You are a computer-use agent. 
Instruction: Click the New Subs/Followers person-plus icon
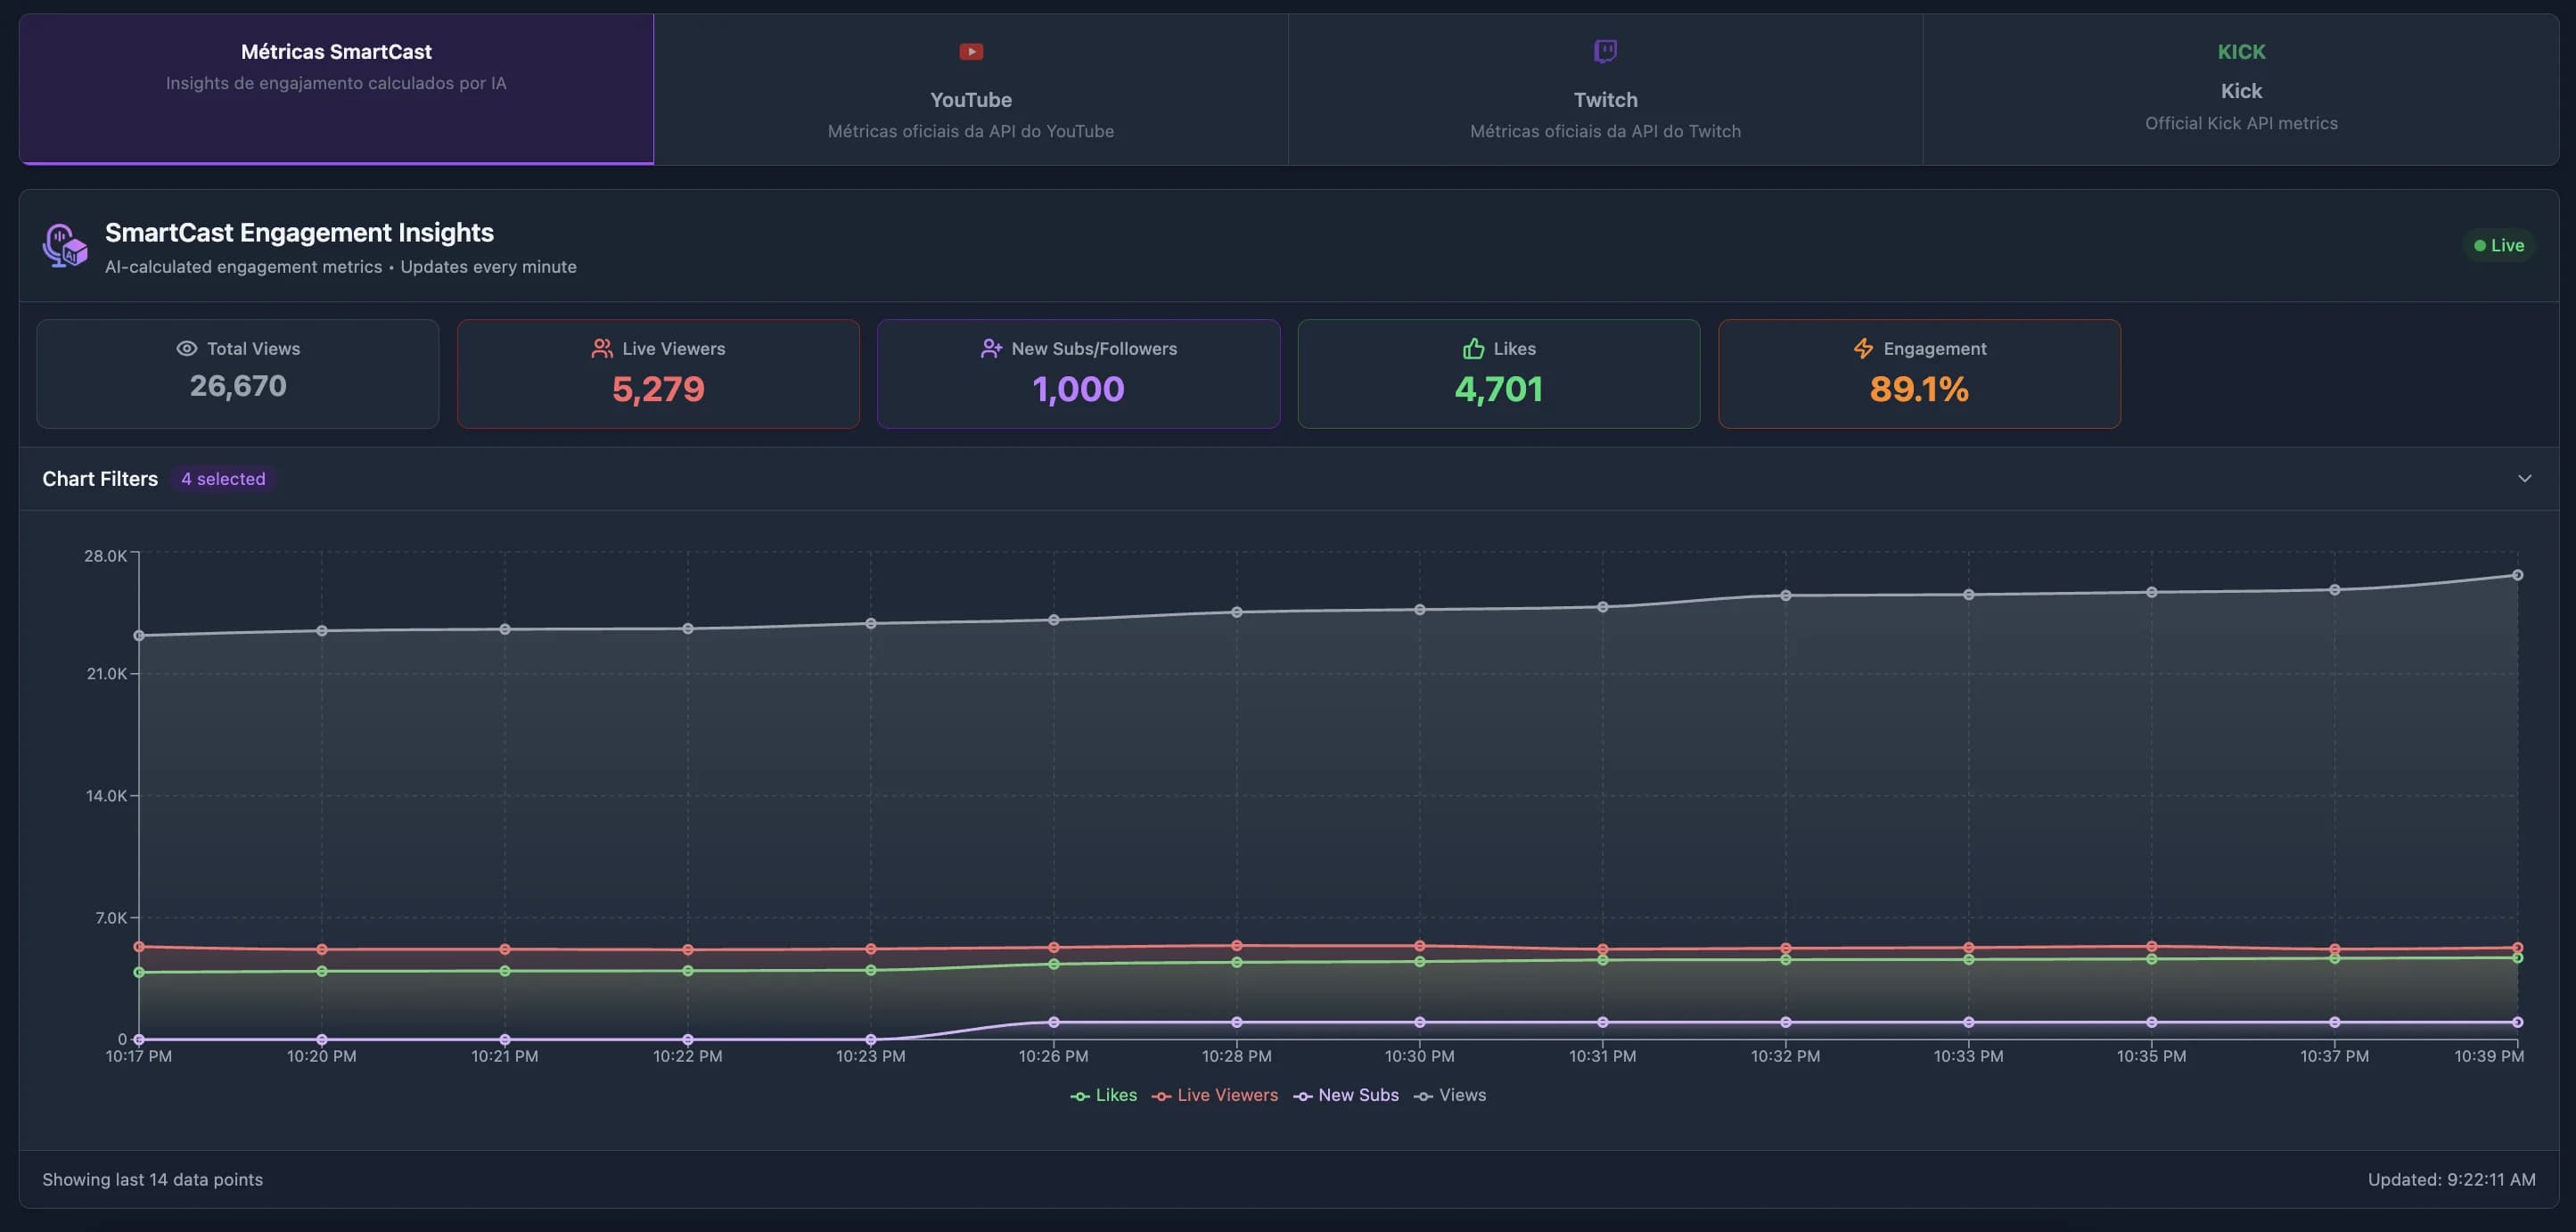pos(990,348)
